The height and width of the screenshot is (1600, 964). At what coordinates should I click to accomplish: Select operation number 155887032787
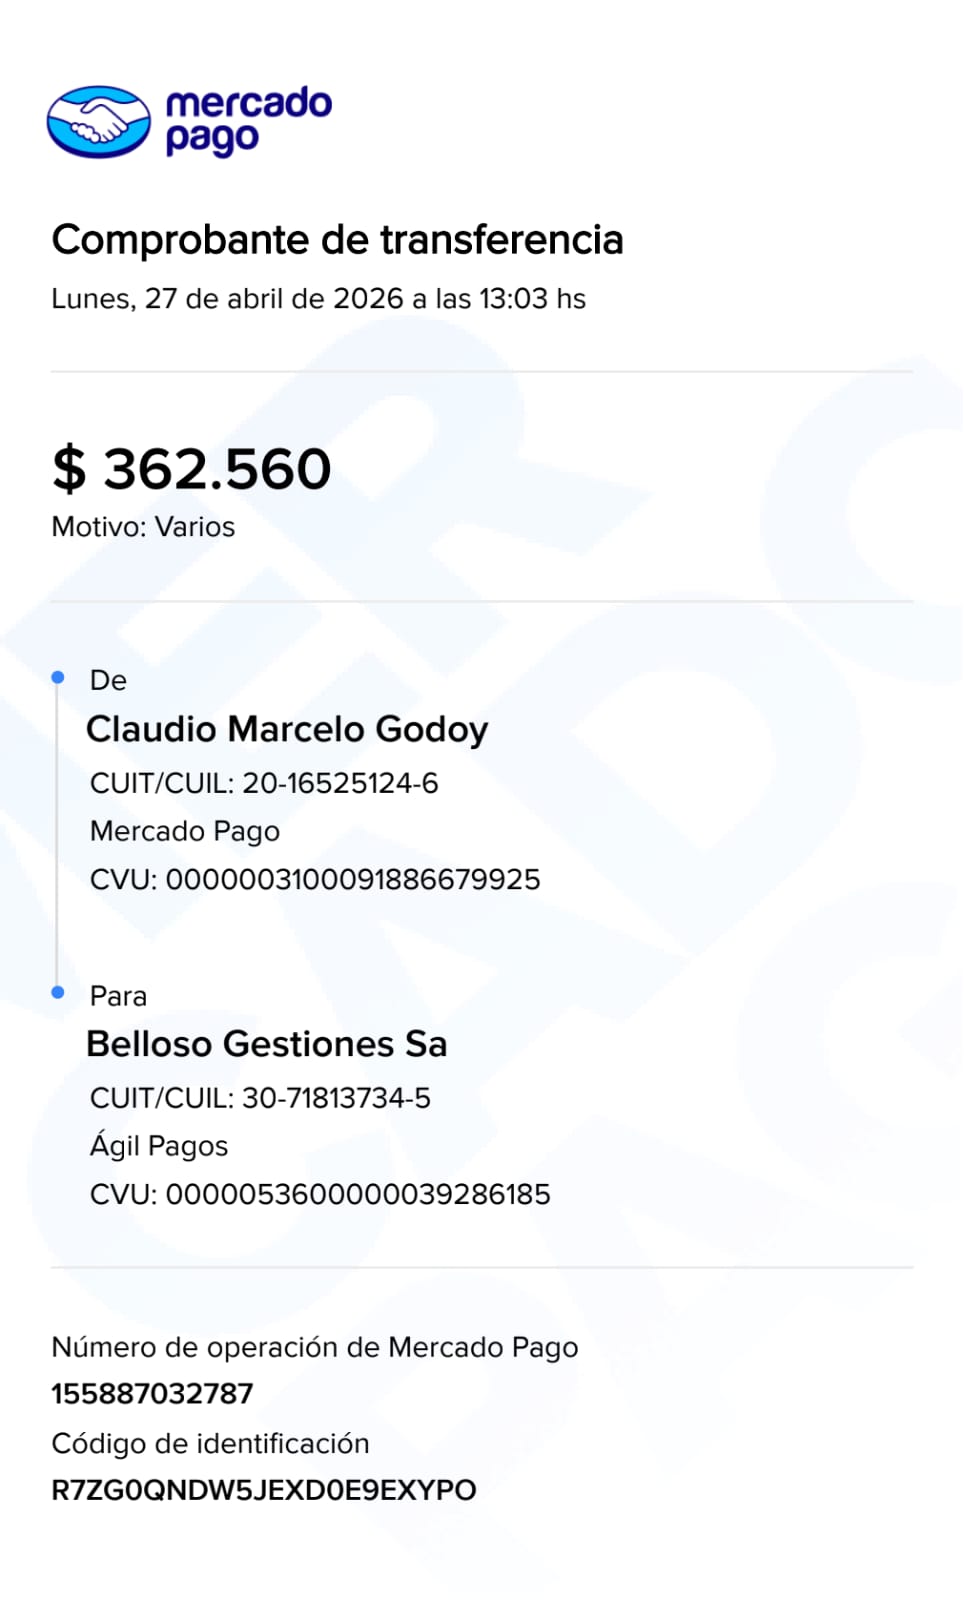click(152, 1394)
